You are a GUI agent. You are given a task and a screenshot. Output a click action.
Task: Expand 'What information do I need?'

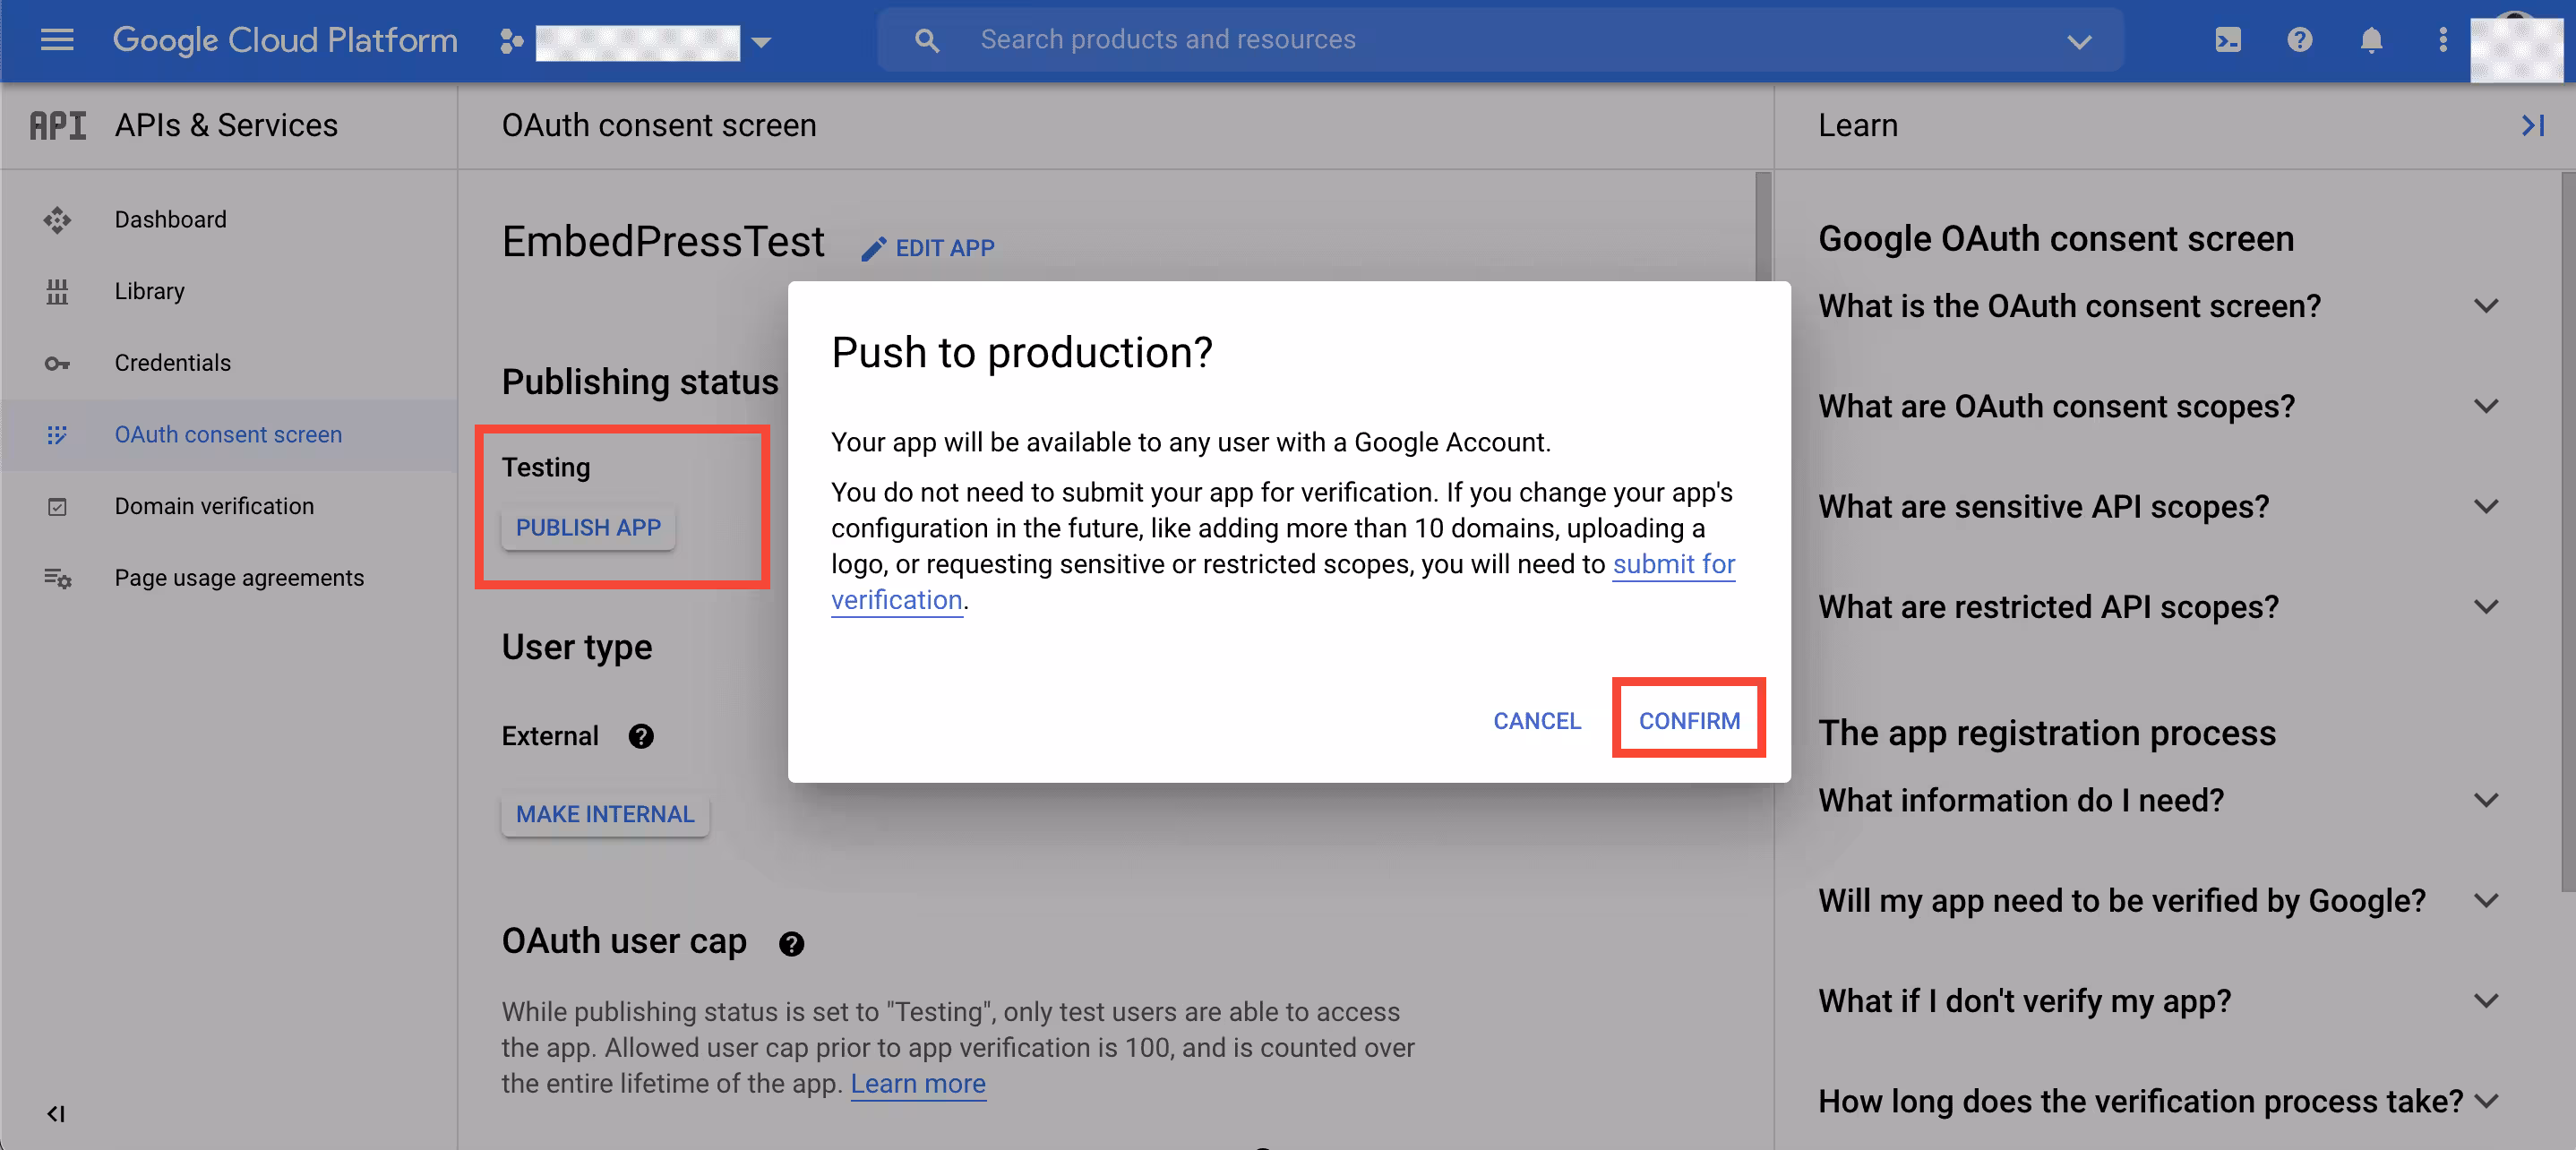coord(2486,800)
